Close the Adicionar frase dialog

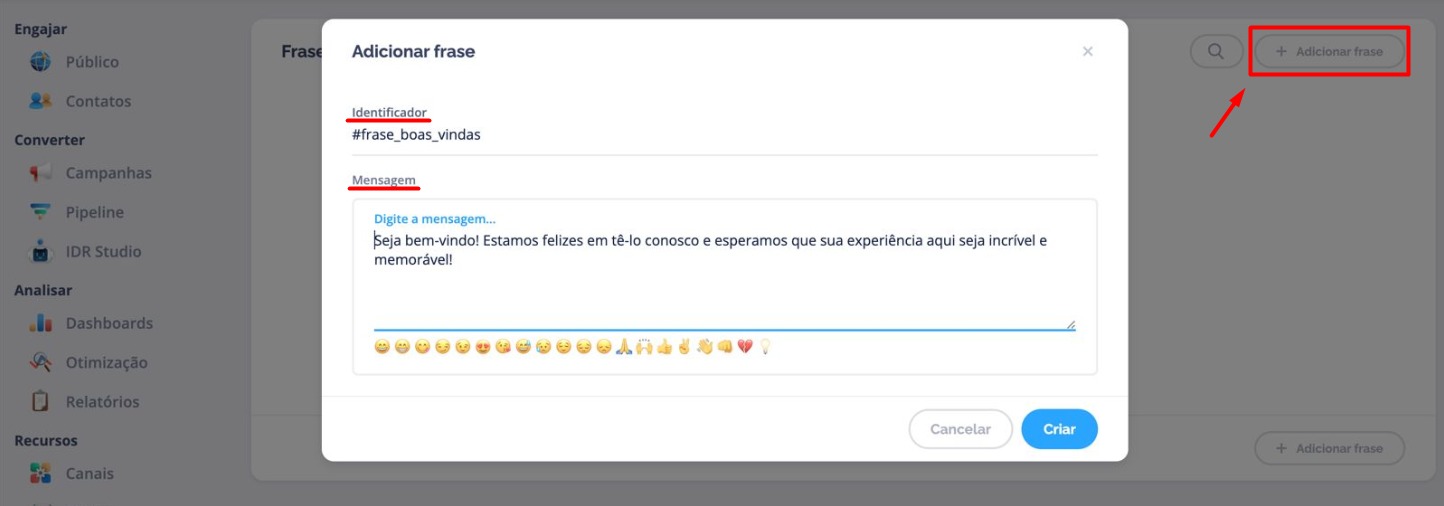[1088, 51]
